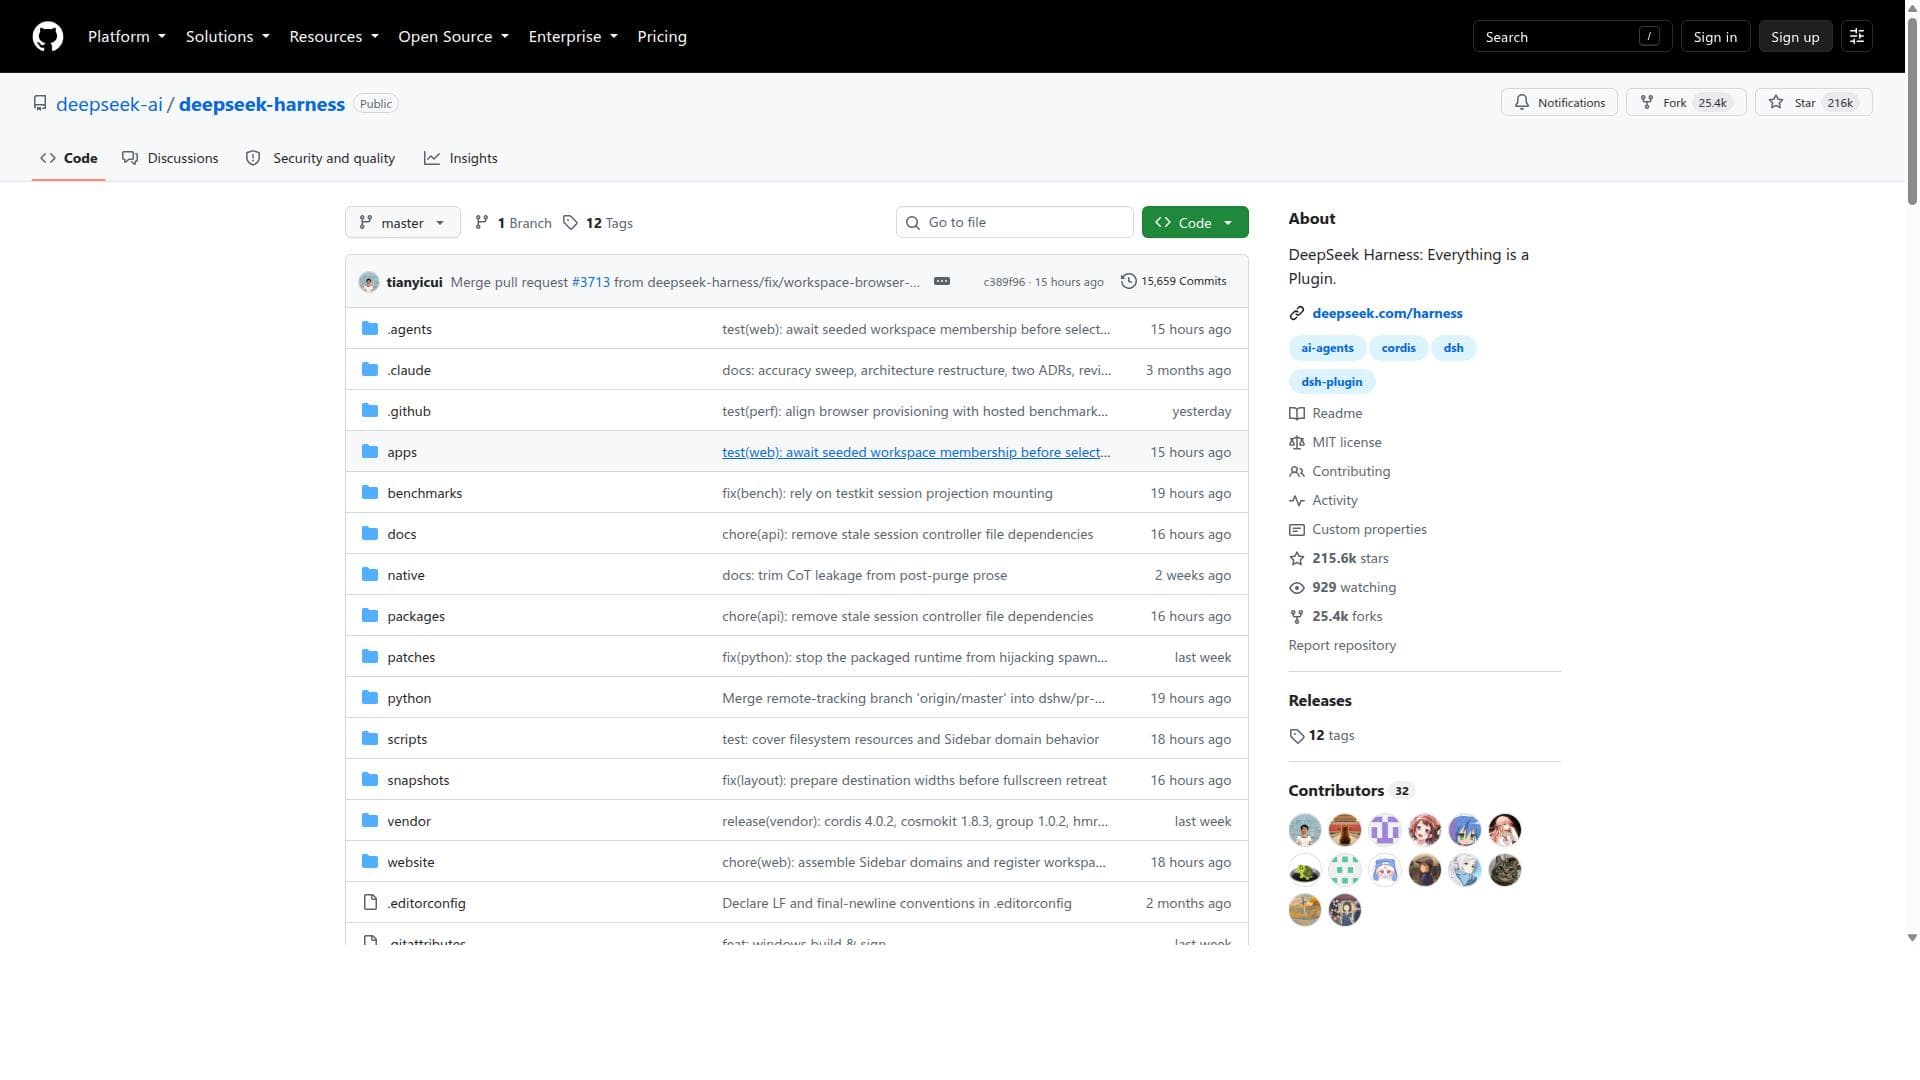The width and height of the screenshot is (1920, 1080).
Task: Open the Contributing link
Action: (1340, 471)
